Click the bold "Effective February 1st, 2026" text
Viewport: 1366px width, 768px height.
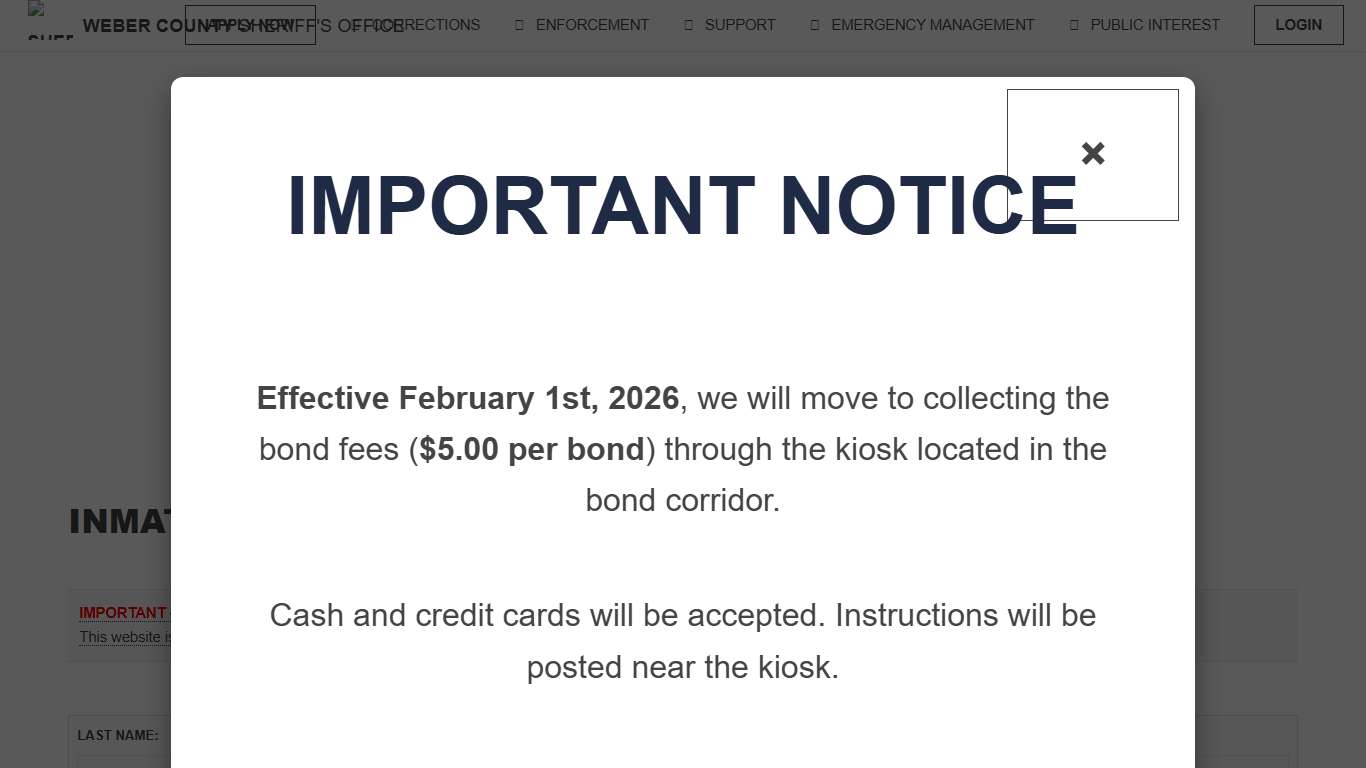(468, 398)
